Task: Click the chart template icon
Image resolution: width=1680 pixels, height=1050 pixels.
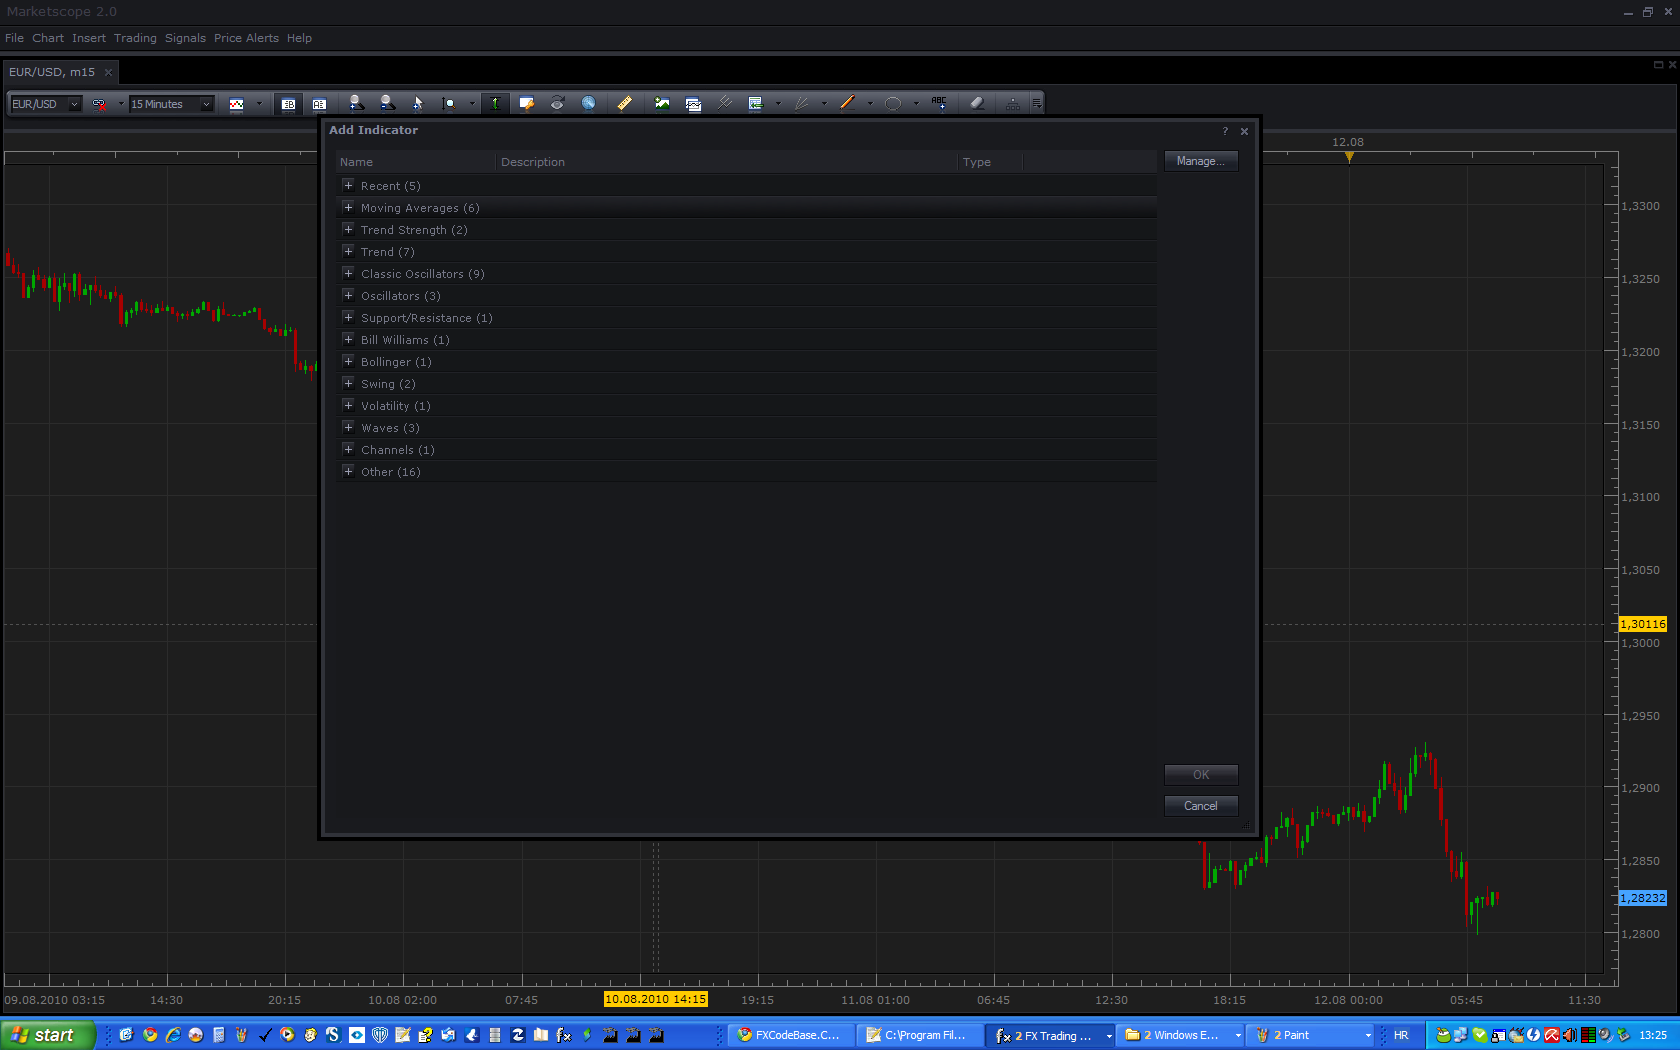Action: (693, 103)
